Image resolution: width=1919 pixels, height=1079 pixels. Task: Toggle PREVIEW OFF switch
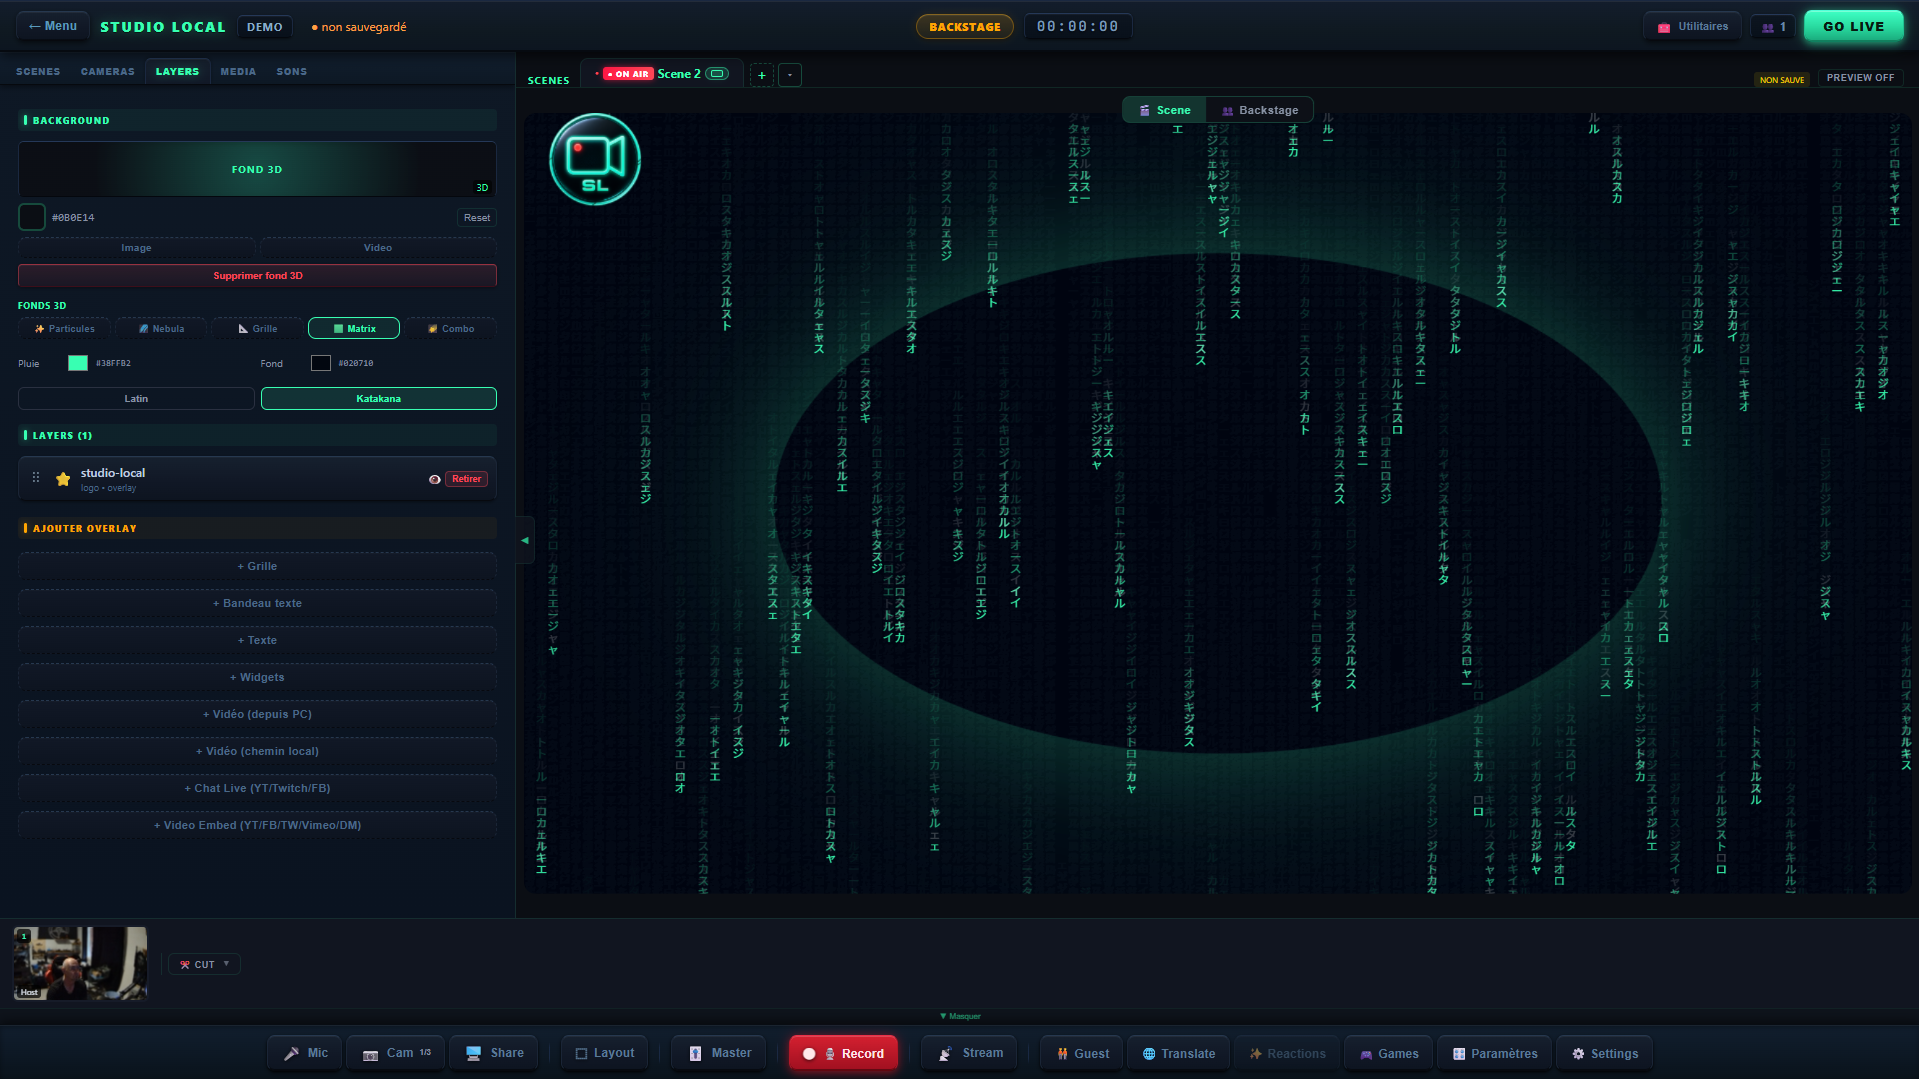click(1860, 77)
